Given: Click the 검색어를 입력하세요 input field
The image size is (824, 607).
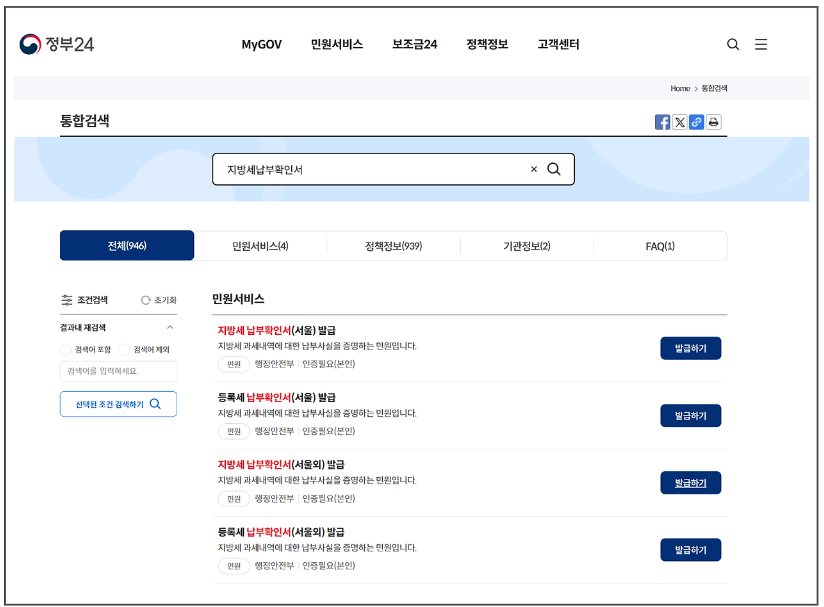Looking at the screenshot, I should [x=118, y=371].
